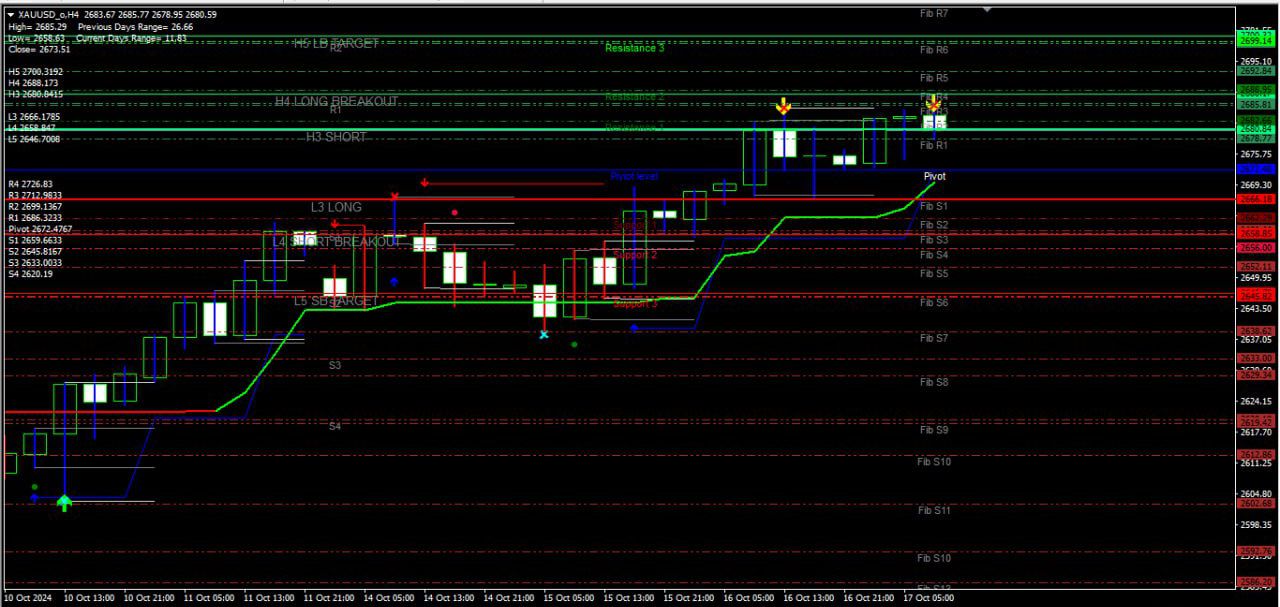The image size is (1280, 607).
Task: Select the red 2666.18 price tag
Action: click(1255, 200)
